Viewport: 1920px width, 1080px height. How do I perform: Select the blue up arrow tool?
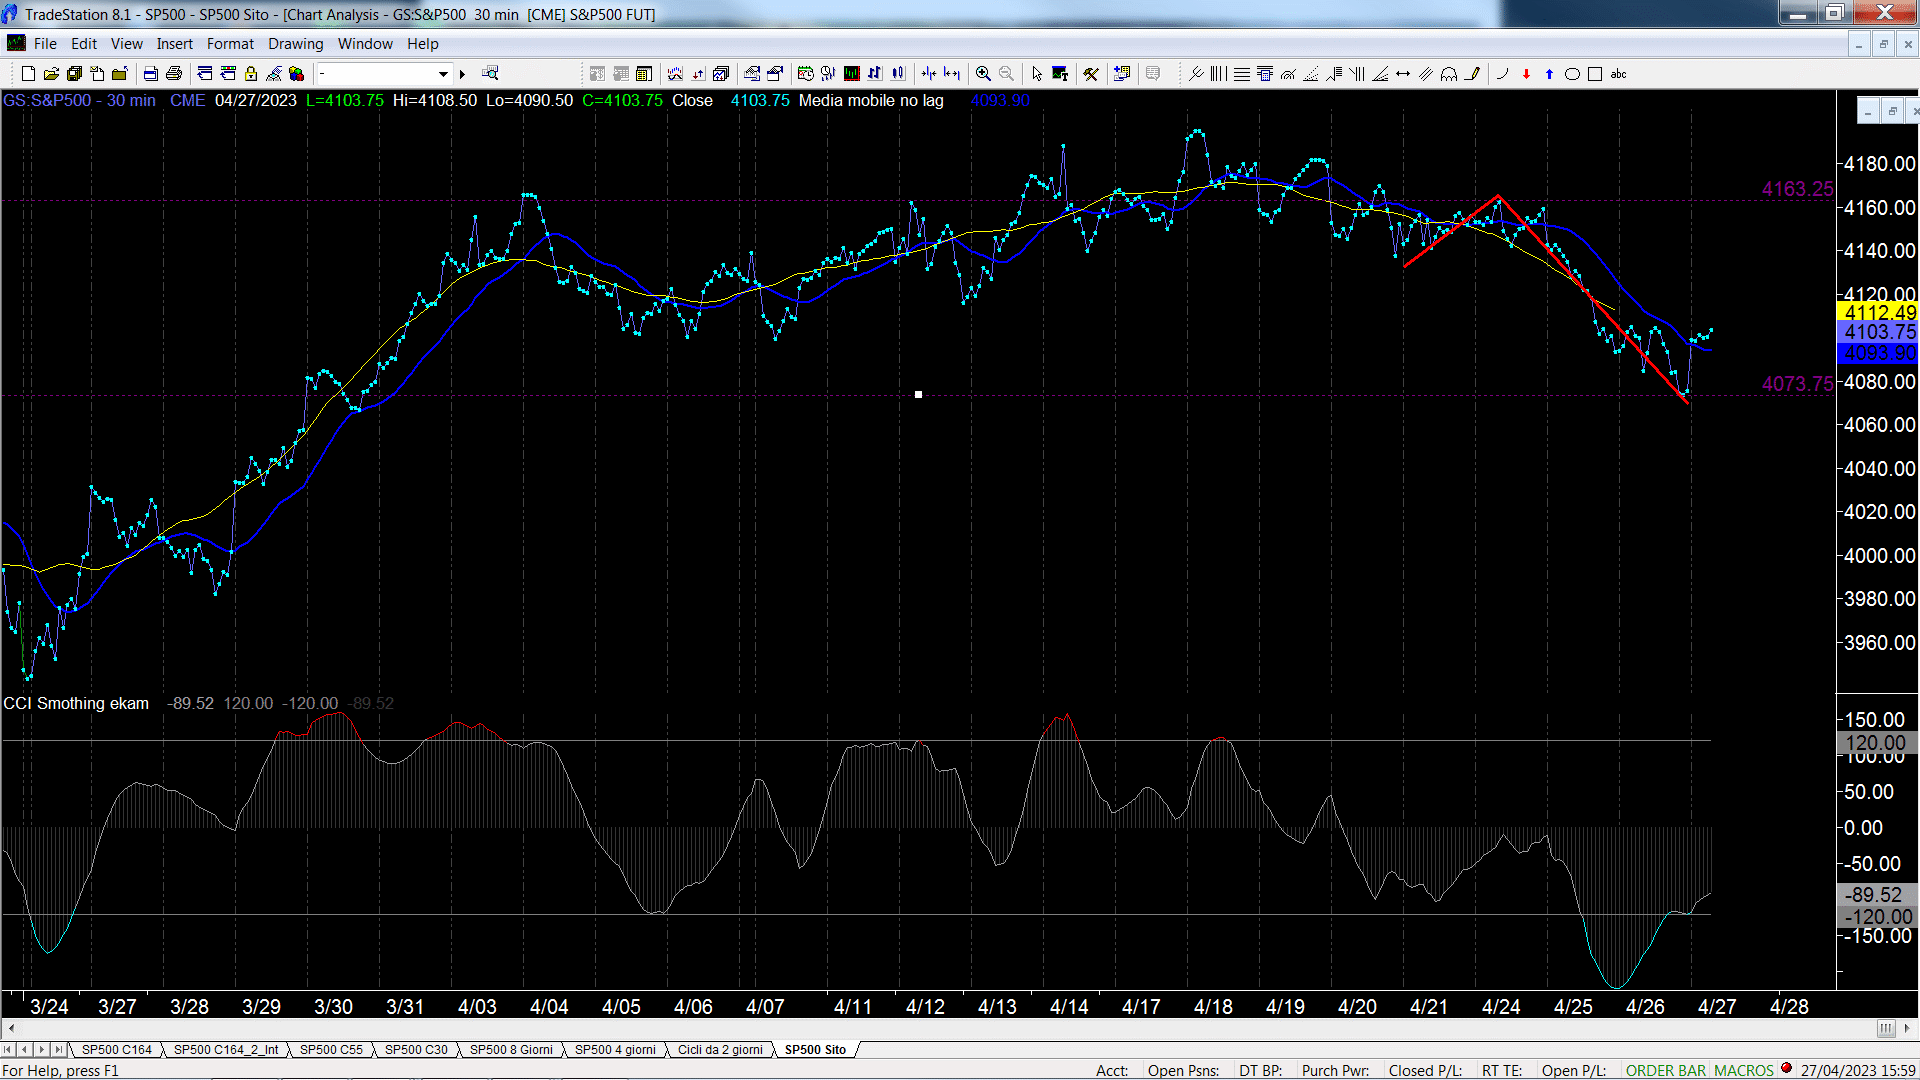coord(1549,74)
